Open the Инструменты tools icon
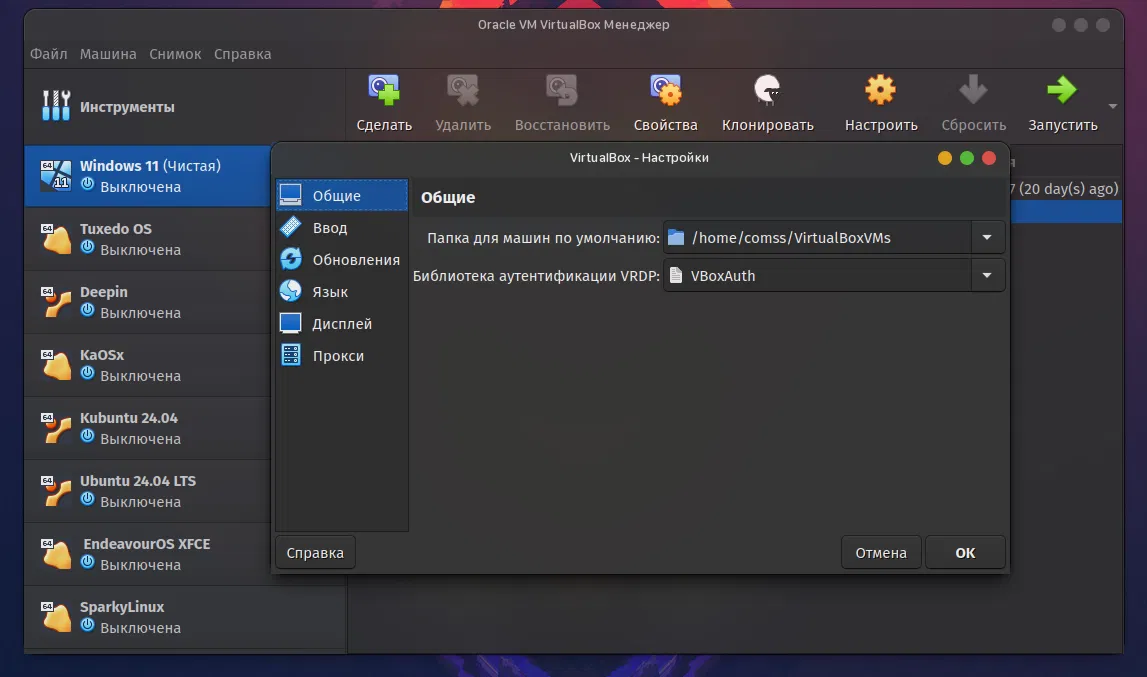The width and height of the screenshot is (1147, 677). pos(56,105)
